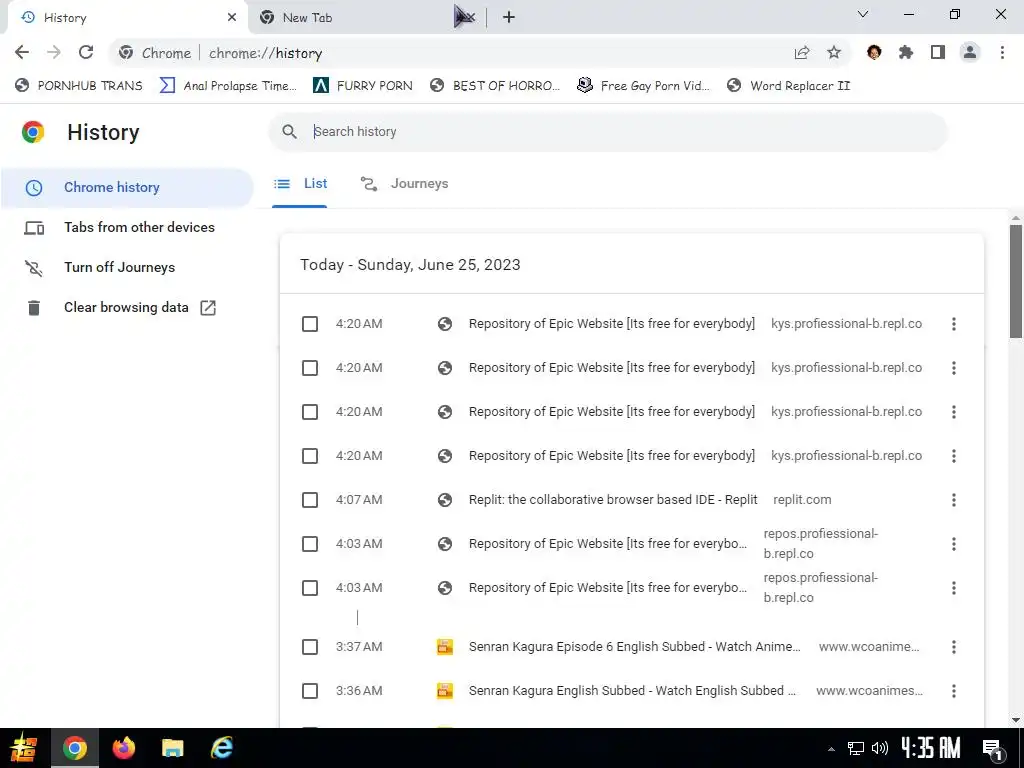The image size is (1024, 768).
Task: Open more actions for the 3:36 AM entry
Action: point(953,691)
